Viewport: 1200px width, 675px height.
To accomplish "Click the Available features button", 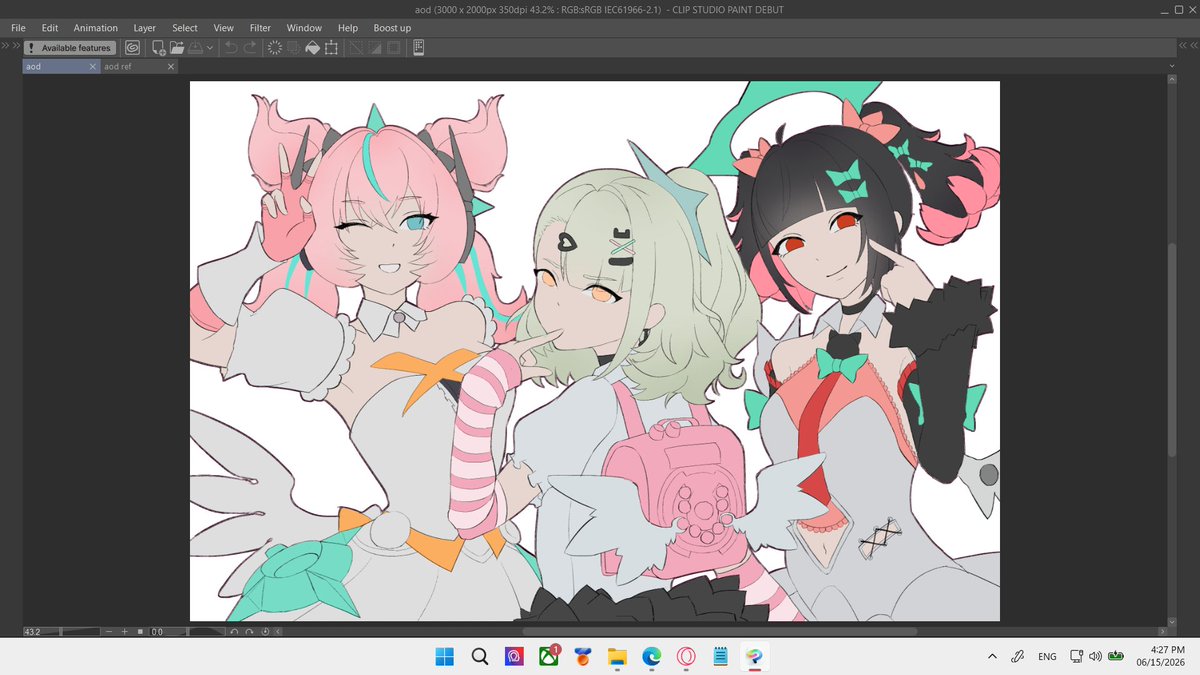I will [70, 48].
